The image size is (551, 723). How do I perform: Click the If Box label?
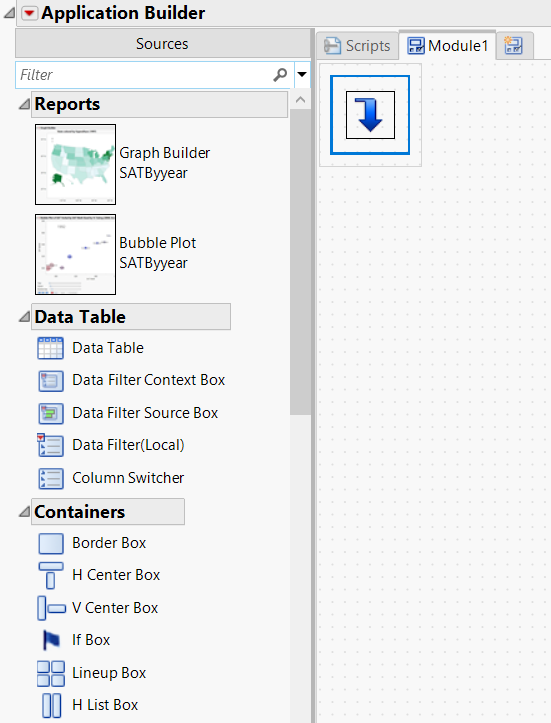click(91, 640)
